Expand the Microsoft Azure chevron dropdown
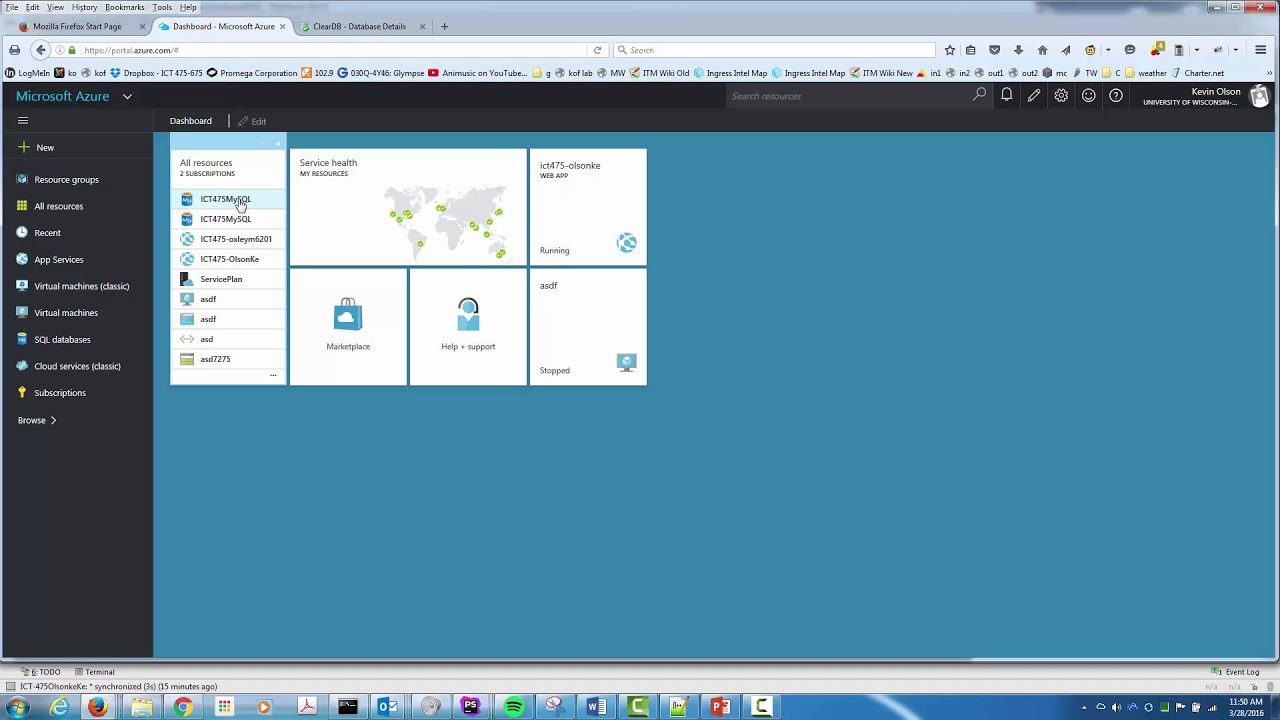Viewport: 1280px width, 720px height. pyautogui.click(x=127, y=97)
